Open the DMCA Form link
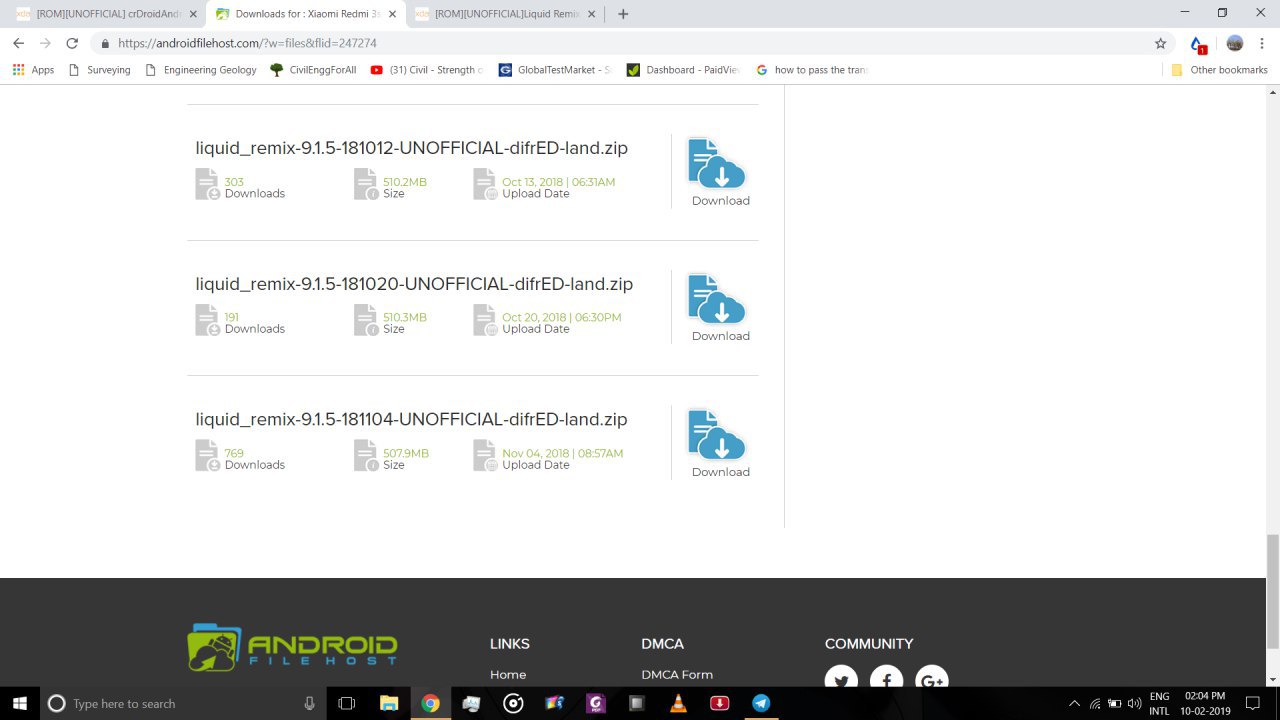 point(677,675)
